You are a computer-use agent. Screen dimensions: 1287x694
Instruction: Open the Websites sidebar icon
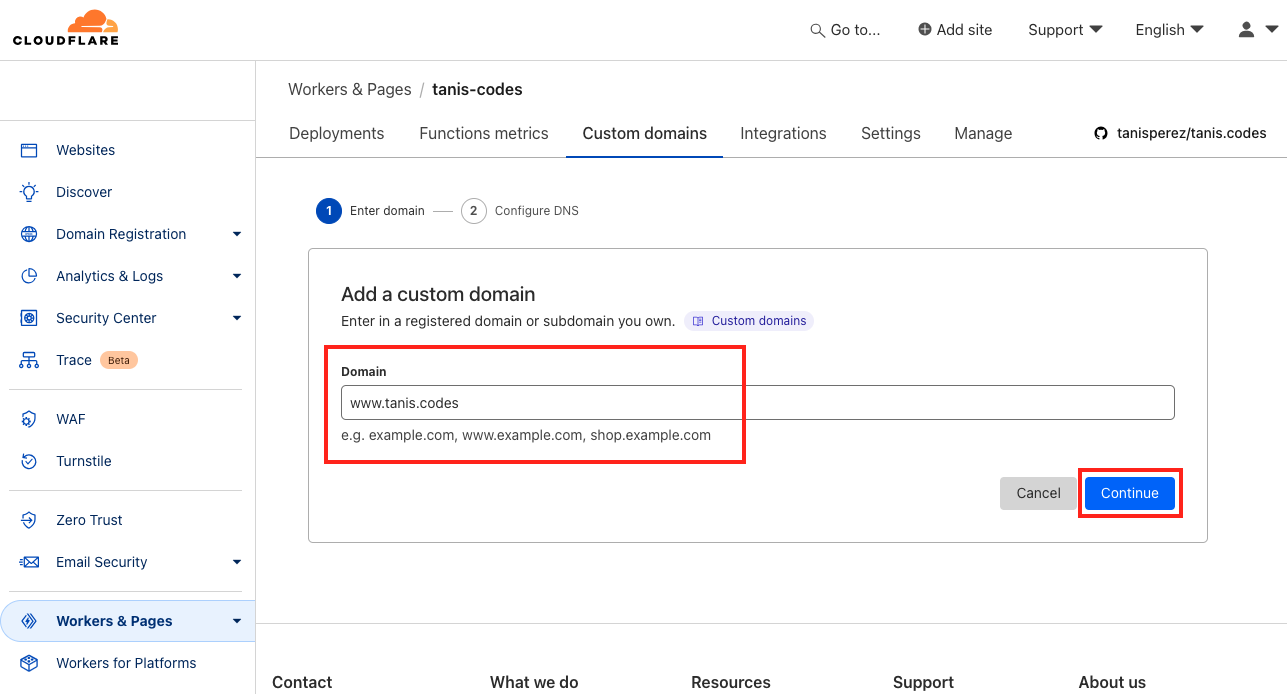point(29,150)
